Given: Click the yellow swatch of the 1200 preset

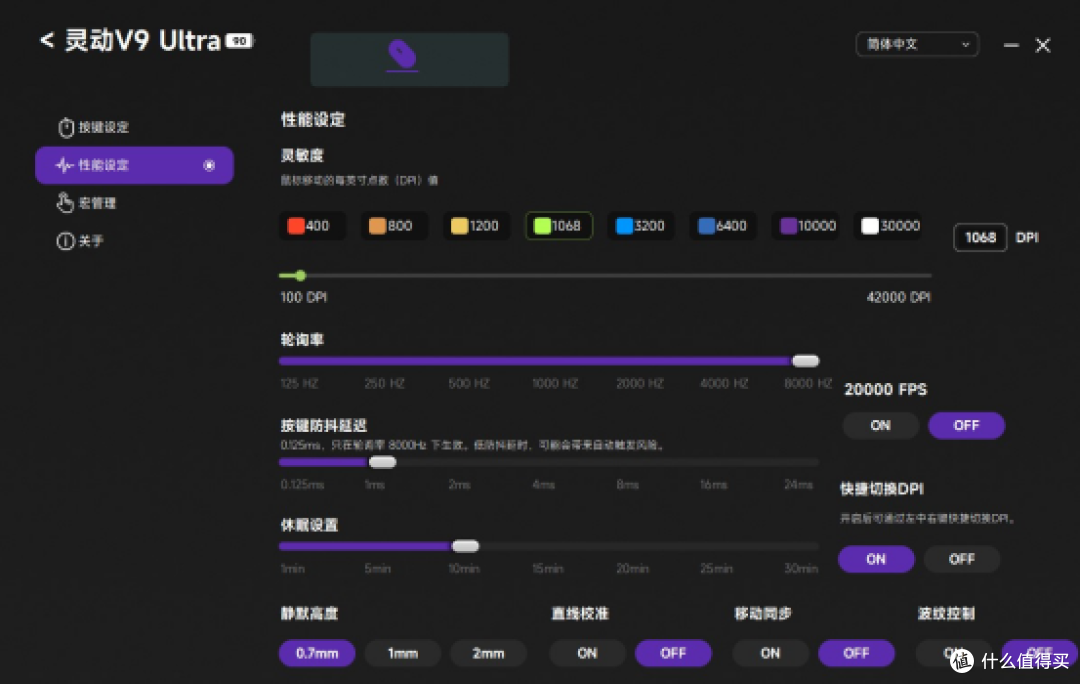Looking at the screenshot, I should (459, 226).
